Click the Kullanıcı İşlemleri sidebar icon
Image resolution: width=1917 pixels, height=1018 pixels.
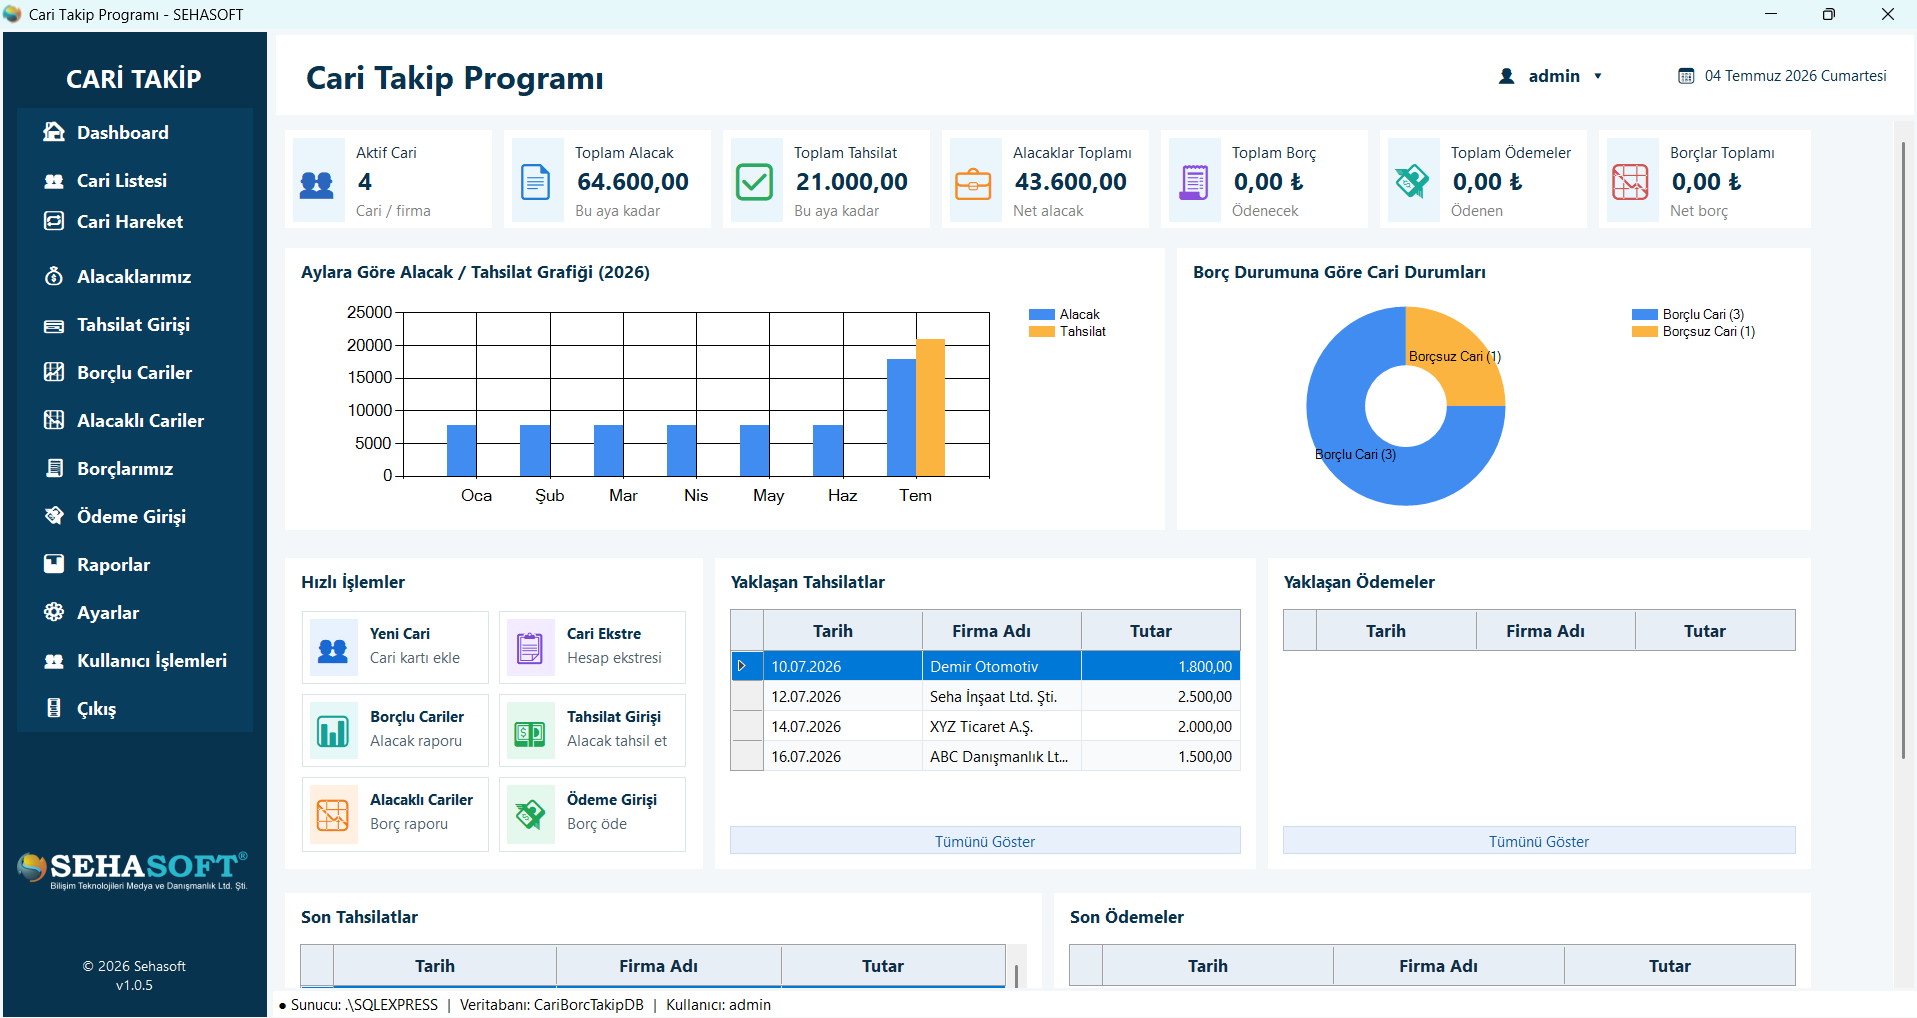pyautogui.click(x=54, y=660)
